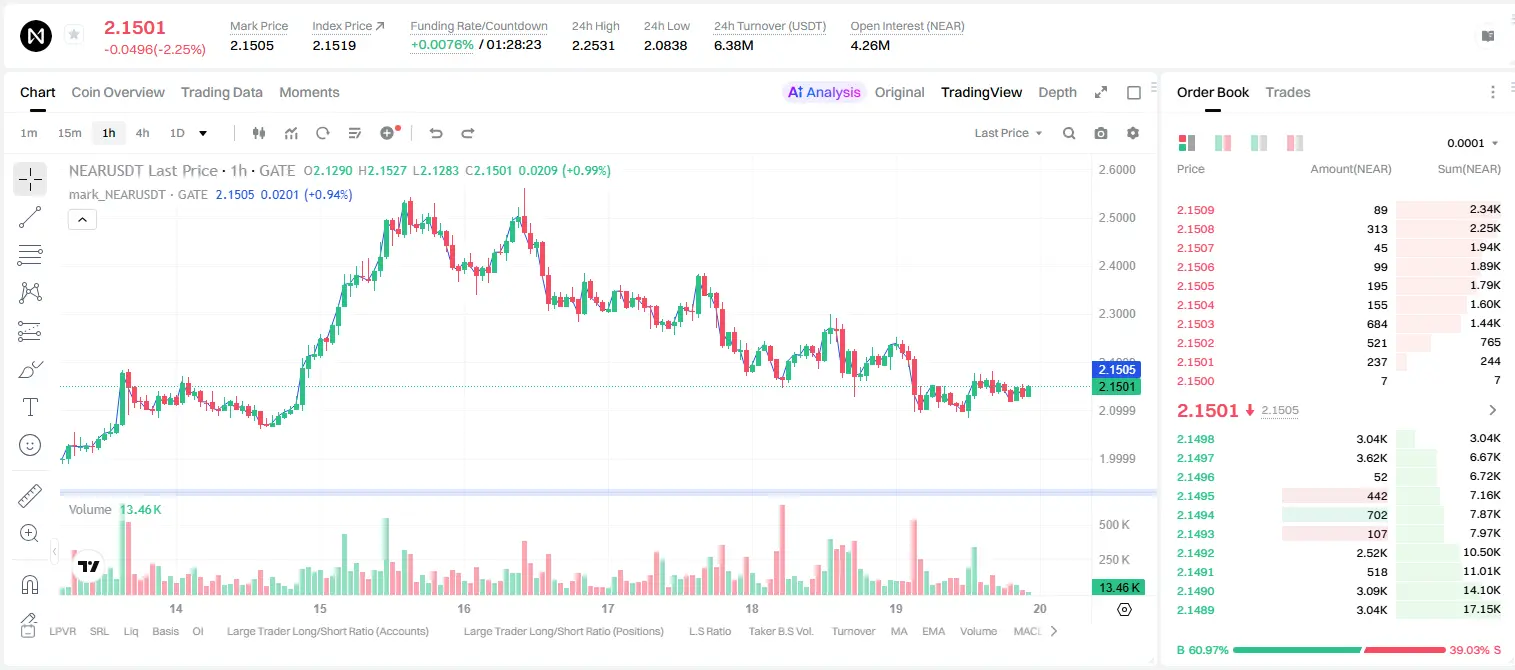Click the chart search magnifier icon
The height and width of the screenshot is (670, 1515).
[x=1069, y=133]
